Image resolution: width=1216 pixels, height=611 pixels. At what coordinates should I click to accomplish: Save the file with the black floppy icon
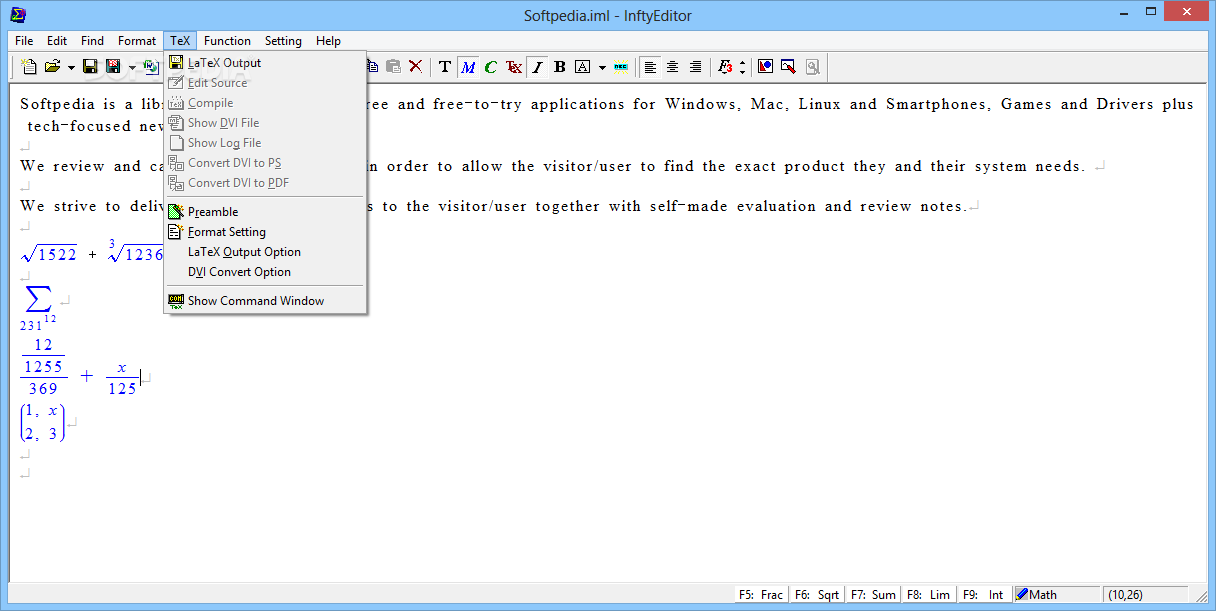pyautogui.click(x=90, y=67)
